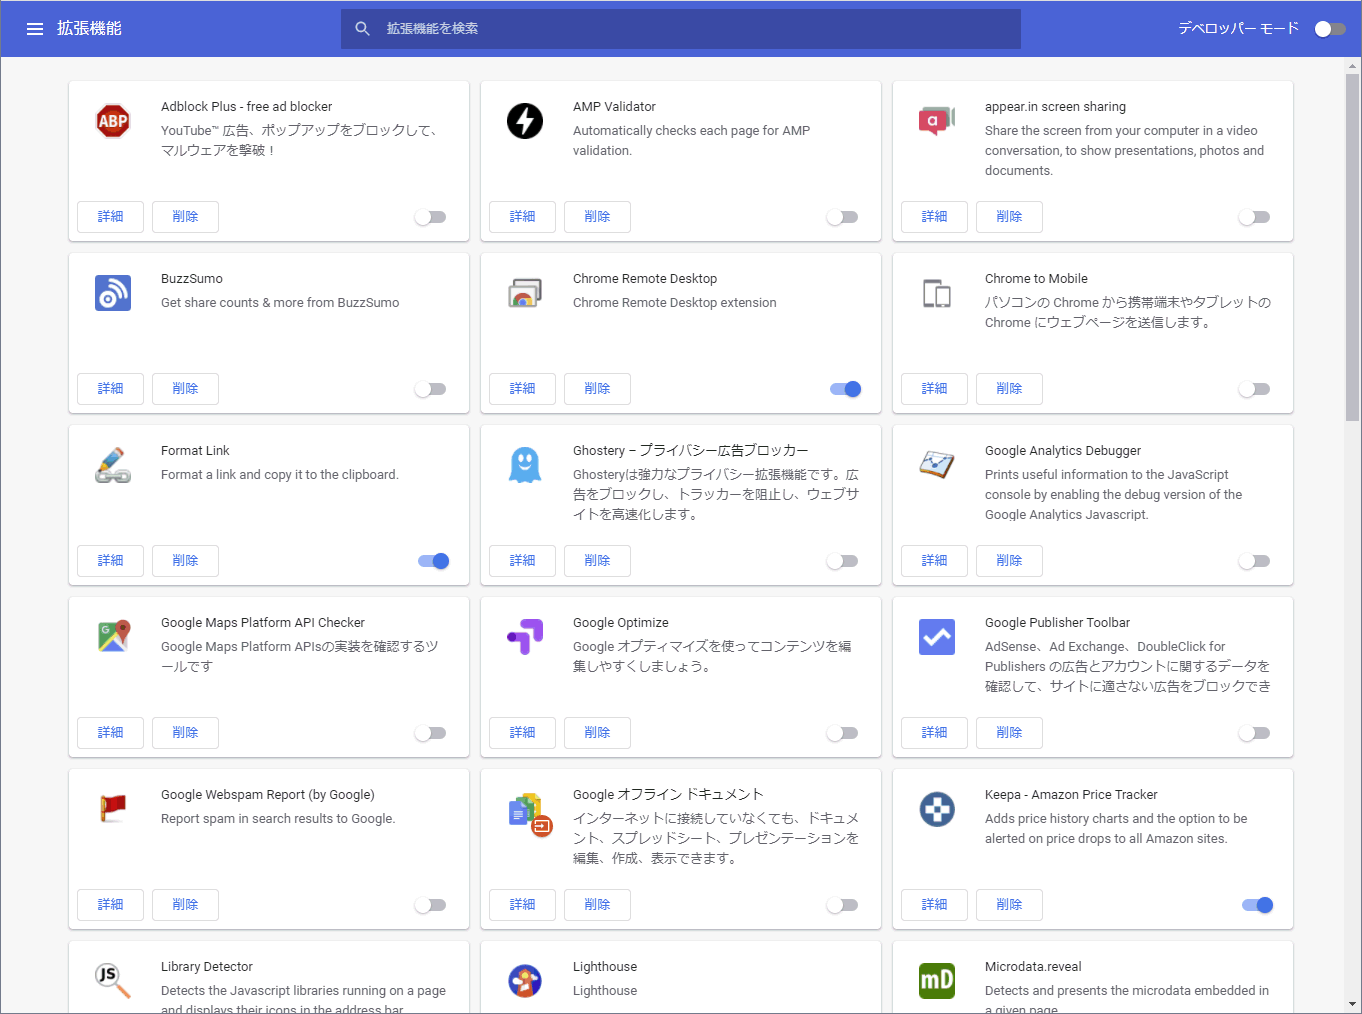Image resolution: width=1362 pixels, height=1014 pixels.
Task: Click the Keepa Amazon Price Tracker icon
Action: (937, 809)
